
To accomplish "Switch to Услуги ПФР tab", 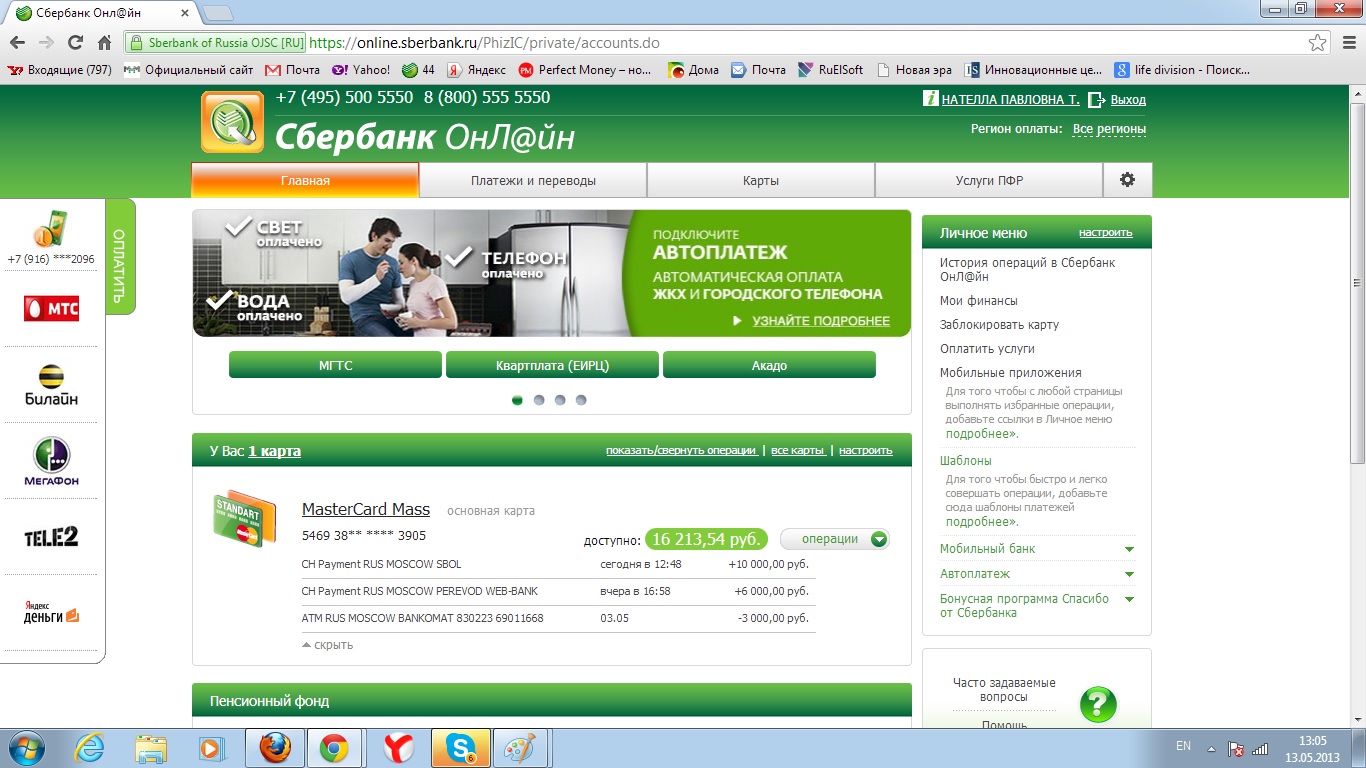I will pyautogui.click(x=989, y=181).
